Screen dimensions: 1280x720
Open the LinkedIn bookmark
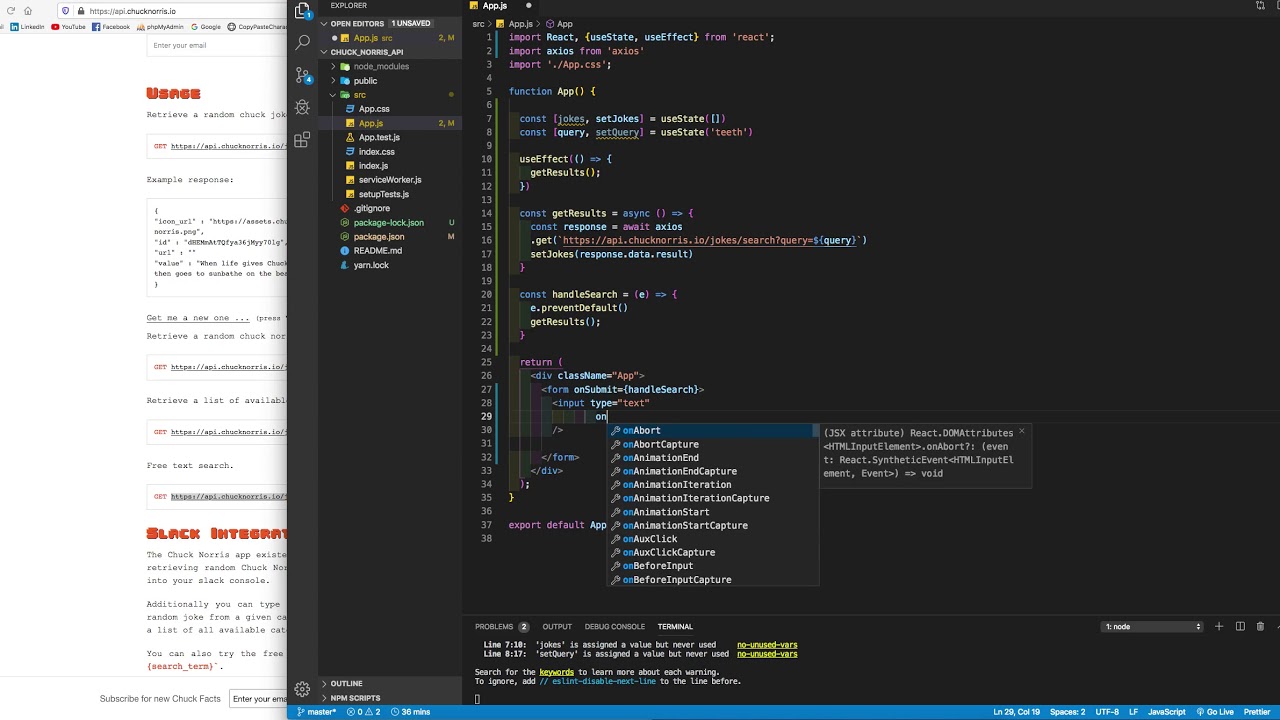pyautogui.click(x=27, y=27)
